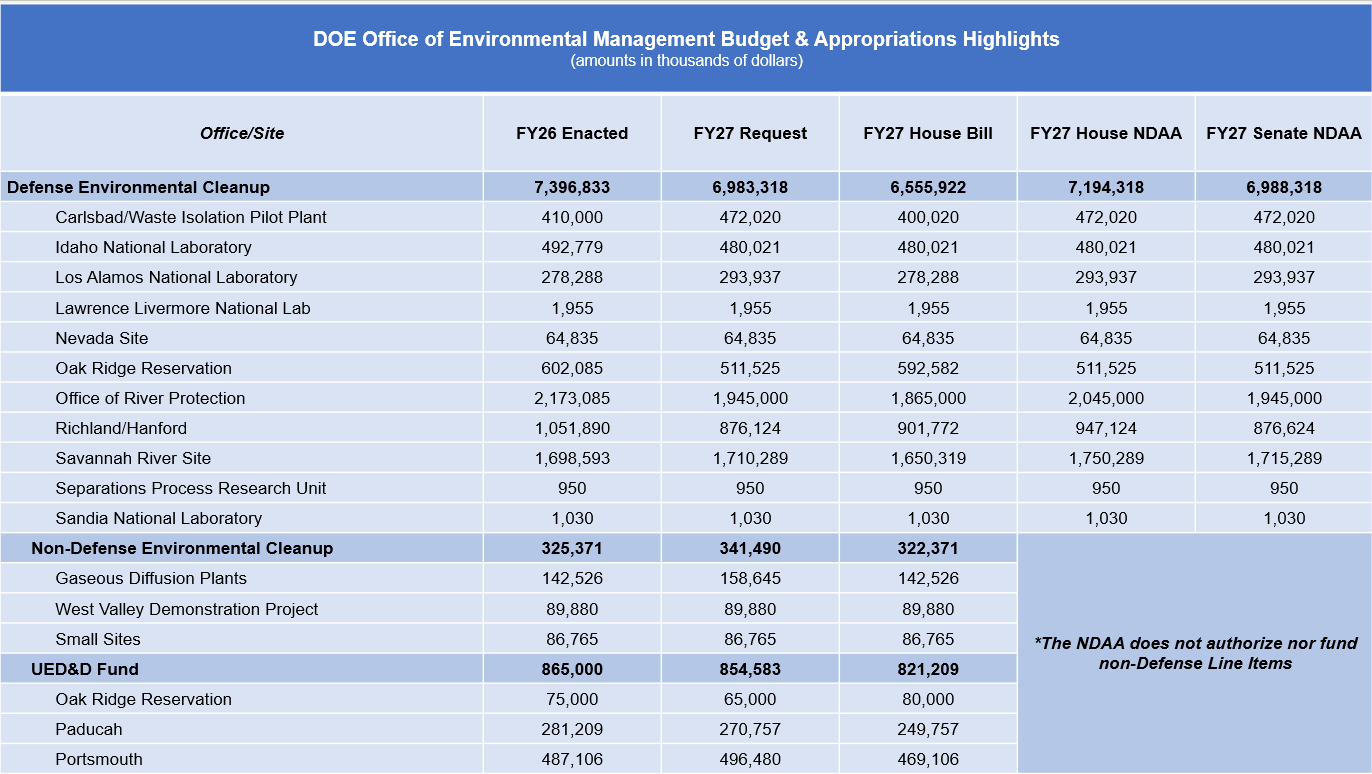Select River Protection House Bill value 1,865,000
Image resolution: width=1372 pixels, height=774 pixels.
pos(928,398)
